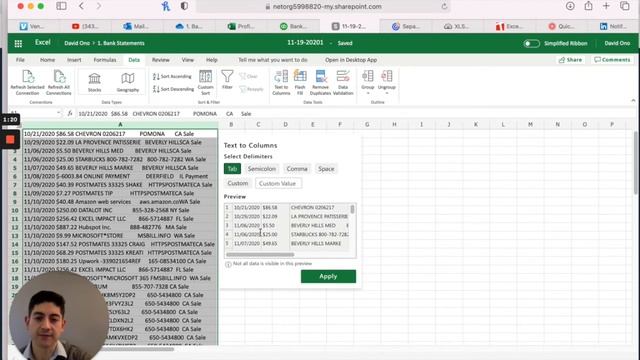Stop the screen recording red button

coord(10,140)
